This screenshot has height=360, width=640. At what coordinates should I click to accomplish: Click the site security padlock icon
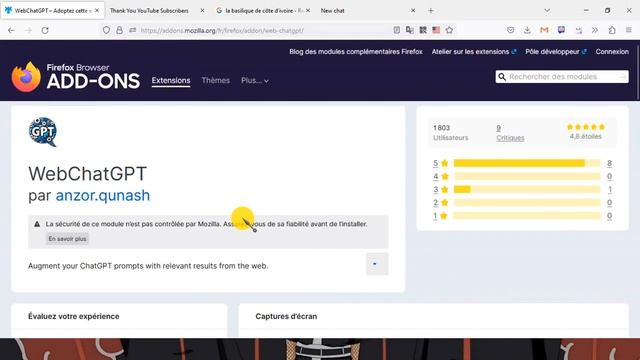click(119, 30)
